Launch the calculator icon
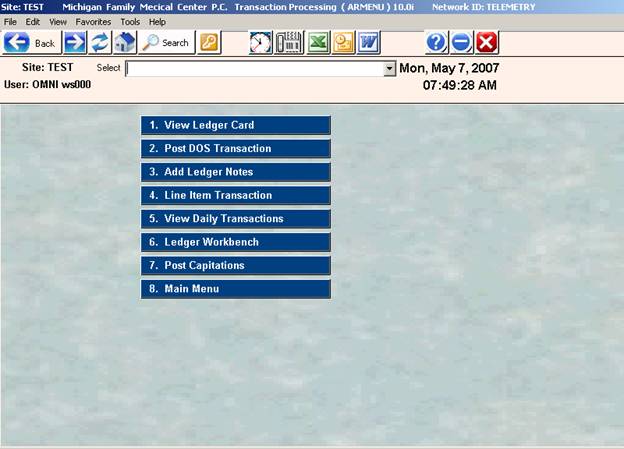This screenshot has height=449, width=624. (288, 43)
